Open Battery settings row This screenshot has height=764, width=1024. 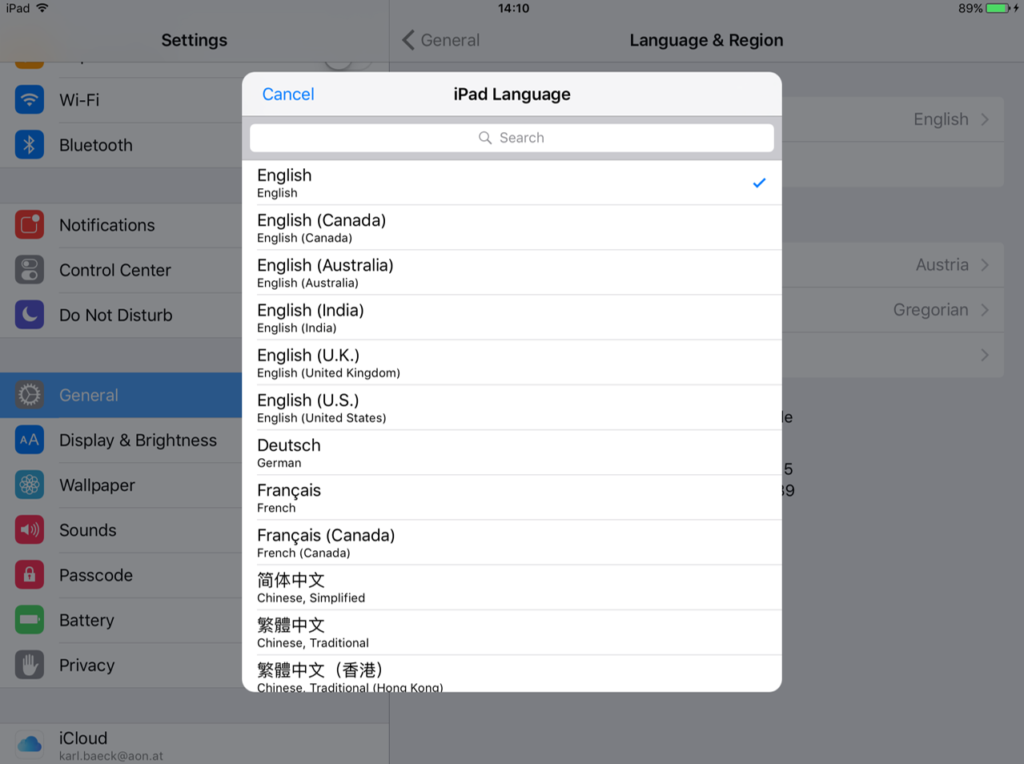121,620
